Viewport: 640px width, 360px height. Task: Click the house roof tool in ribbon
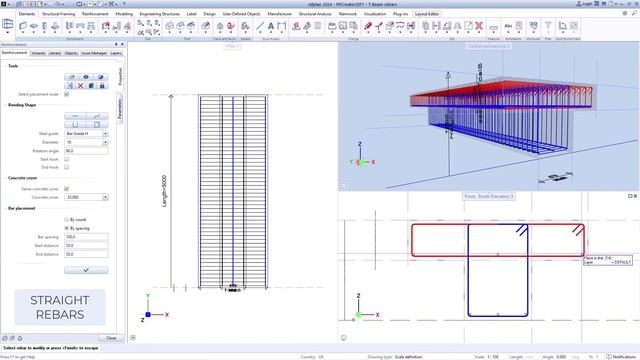point(220,26)
